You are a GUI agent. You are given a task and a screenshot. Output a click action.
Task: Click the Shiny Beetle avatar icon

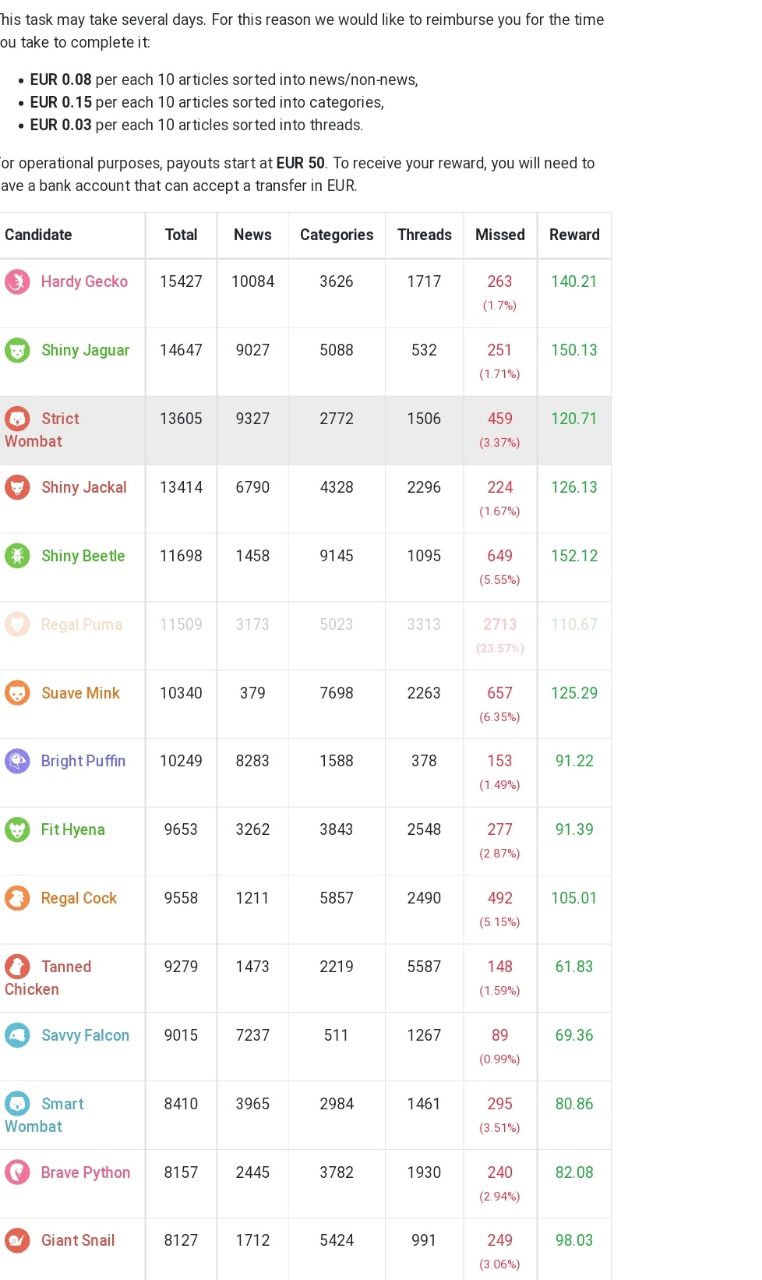(17, 556)
